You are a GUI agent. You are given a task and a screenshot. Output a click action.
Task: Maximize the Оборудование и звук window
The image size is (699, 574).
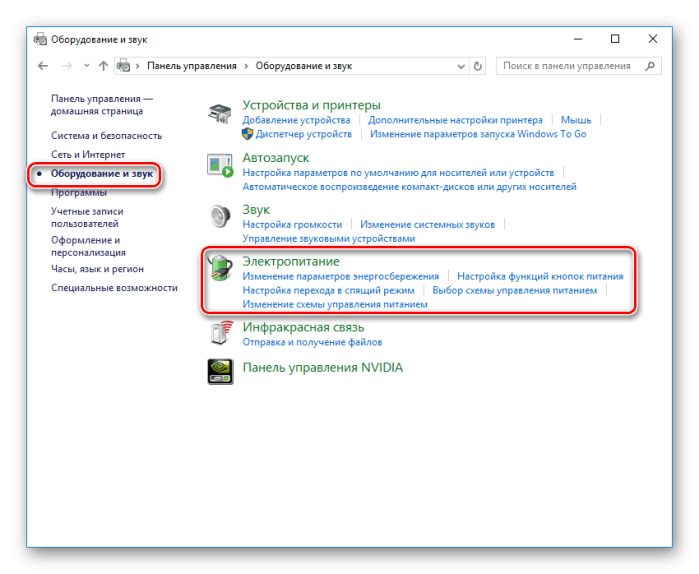(615, 39)
